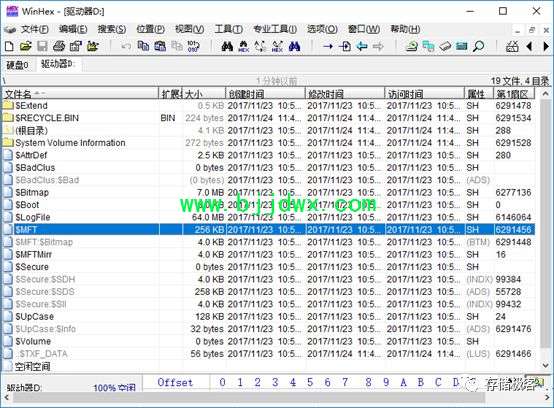Click the Go to offset arrow icon
The image size is (554, 408).
(x=328, y=46)
